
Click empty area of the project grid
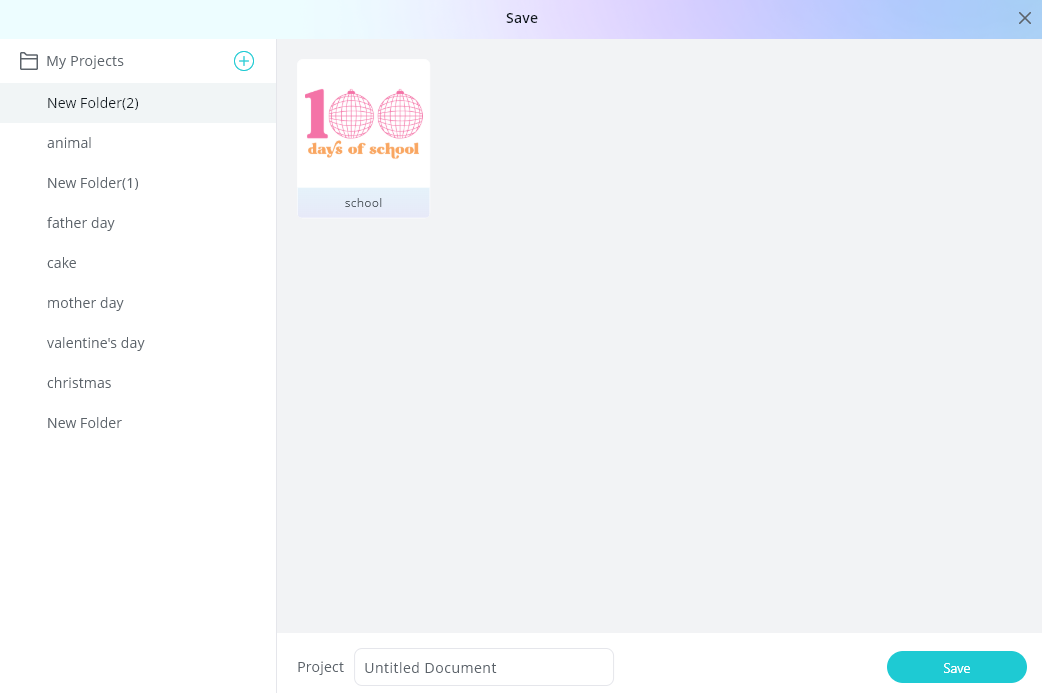tap(665, 399)
